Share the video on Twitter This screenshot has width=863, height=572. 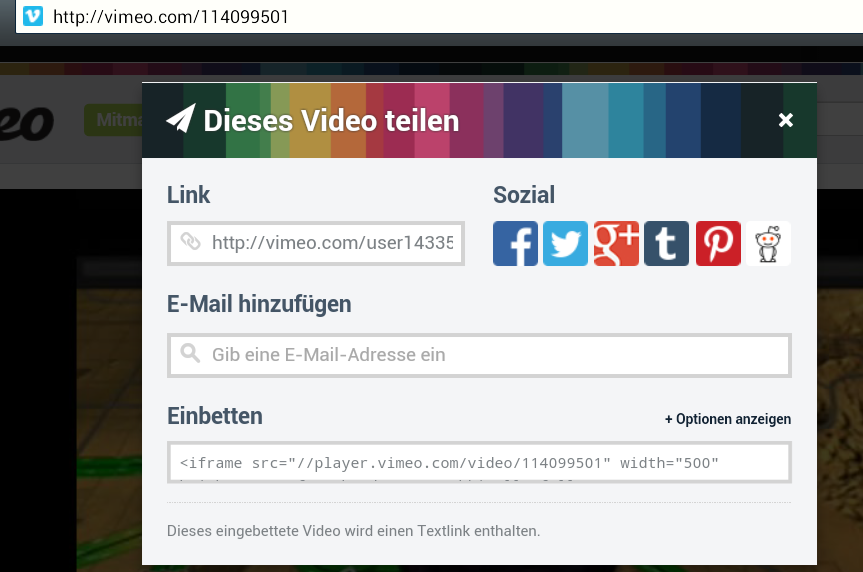tap(565, 244)
